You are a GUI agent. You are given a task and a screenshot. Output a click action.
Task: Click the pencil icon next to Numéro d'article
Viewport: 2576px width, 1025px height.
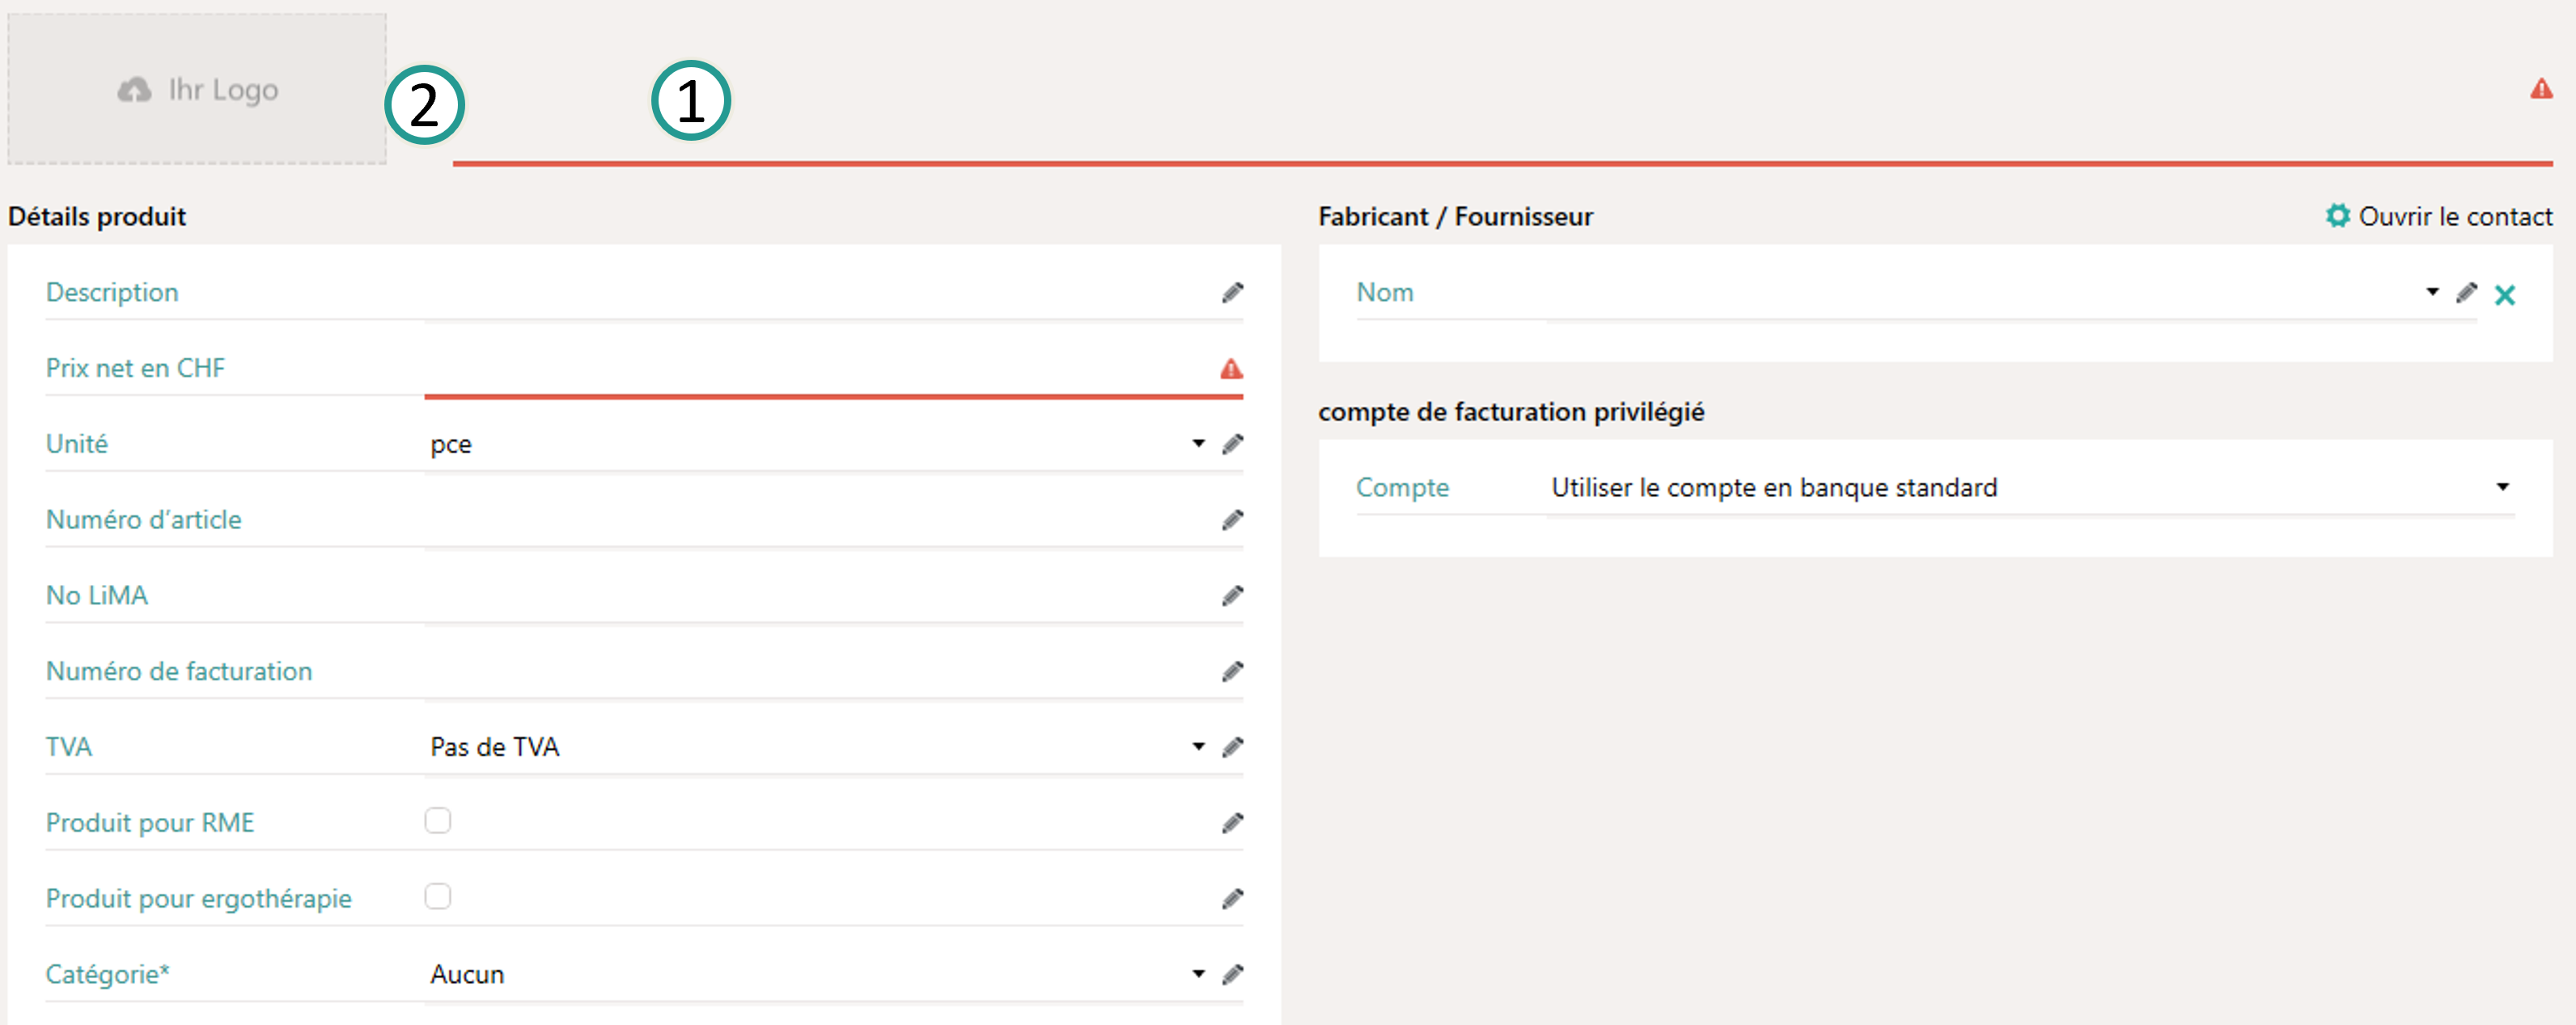[1233, 519]
